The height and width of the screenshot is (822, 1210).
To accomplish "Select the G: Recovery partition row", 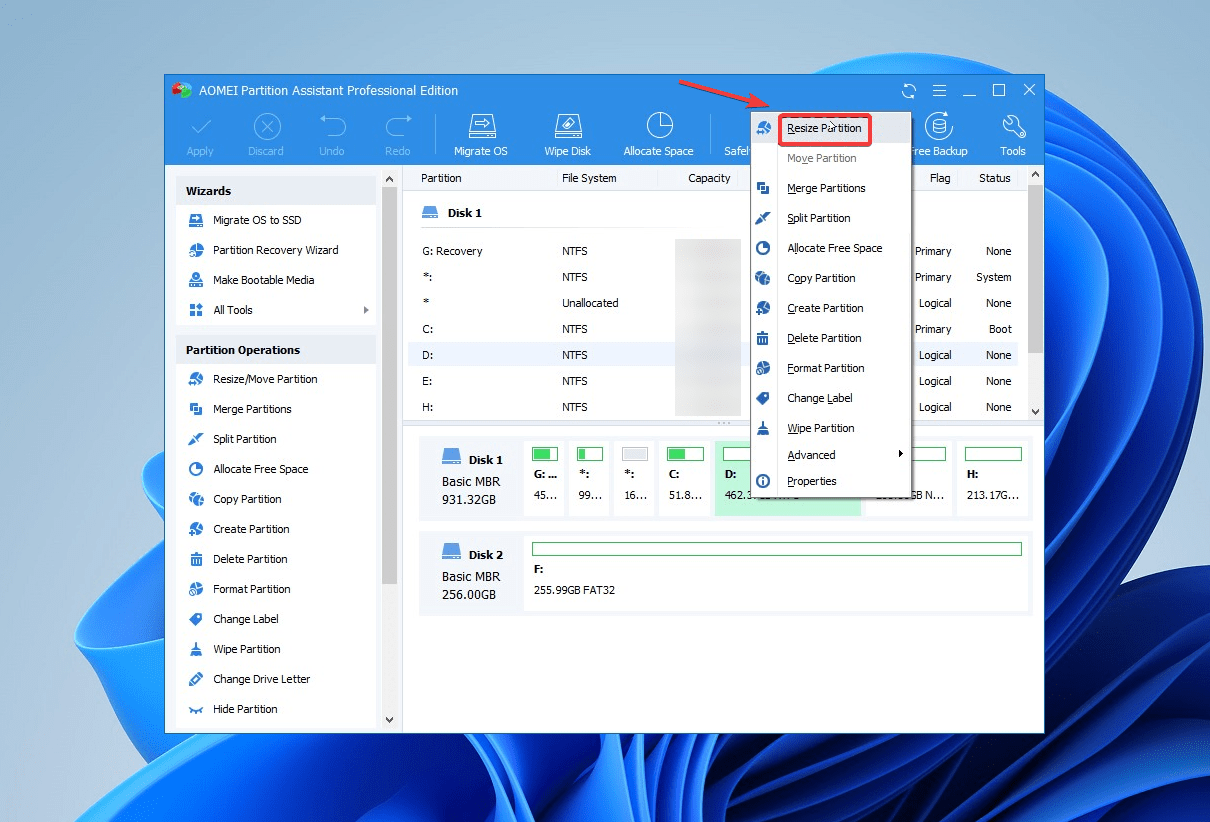I will [x=715, y=251].
